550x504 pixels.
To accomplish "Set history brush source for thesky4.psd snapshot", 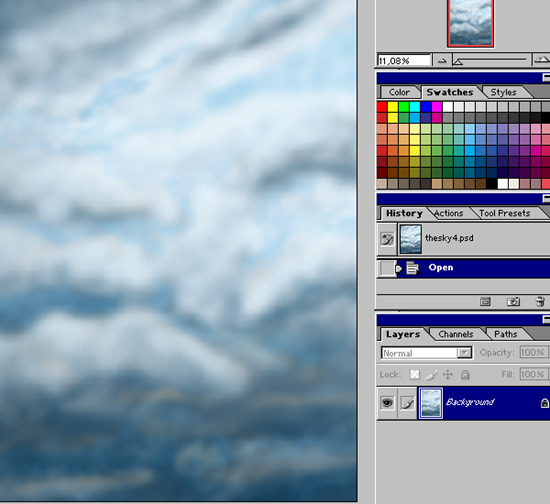I will [387, 240].
